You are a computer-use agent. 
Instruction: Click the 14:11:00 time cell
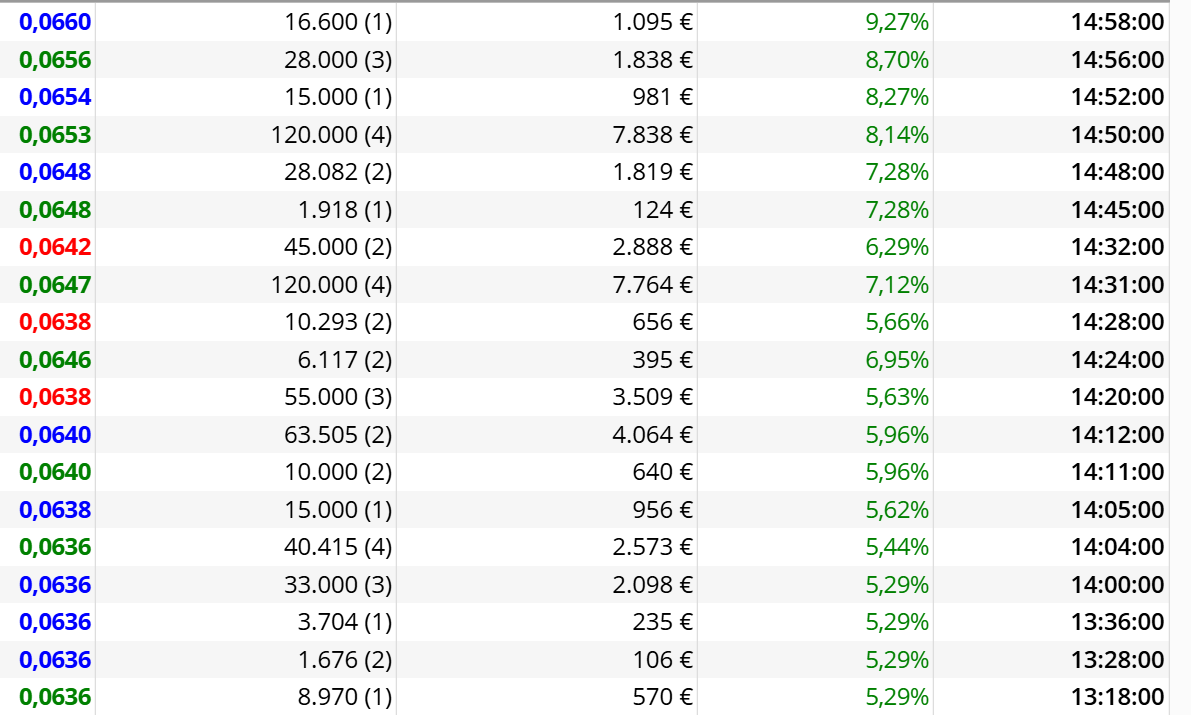[1117, 472]
